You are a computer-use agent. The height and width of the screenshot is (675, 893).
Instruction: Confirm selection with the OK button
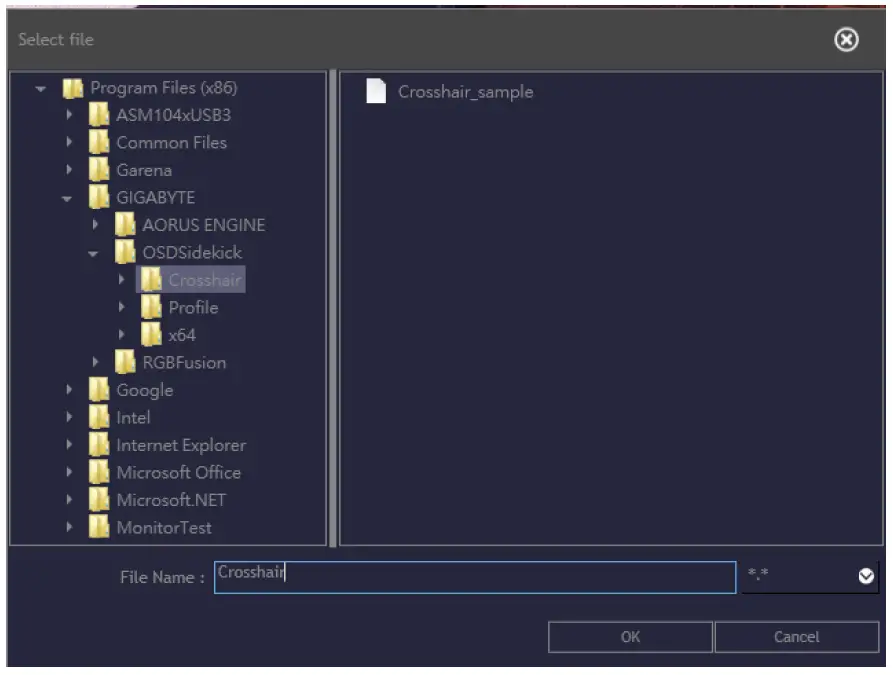tap(630, 637)
